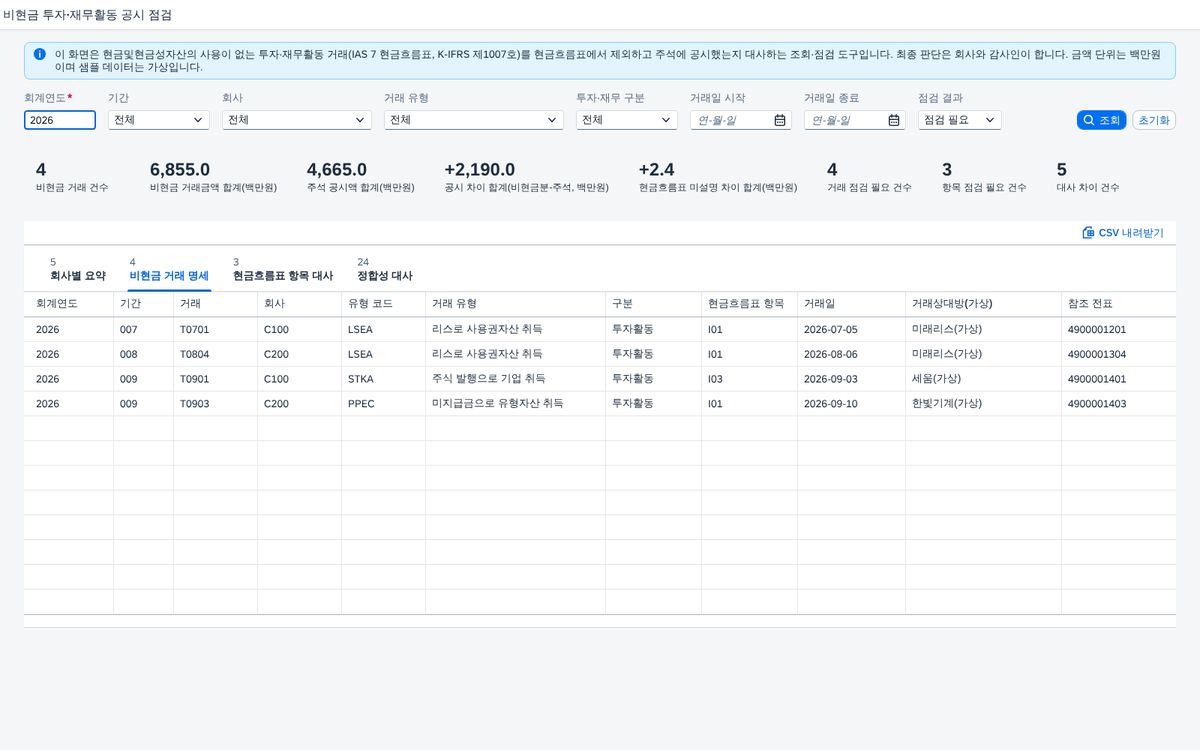Click the 회계연도 input field
This screenshot has height=750, width=1200.
click(x=60, y=120)
